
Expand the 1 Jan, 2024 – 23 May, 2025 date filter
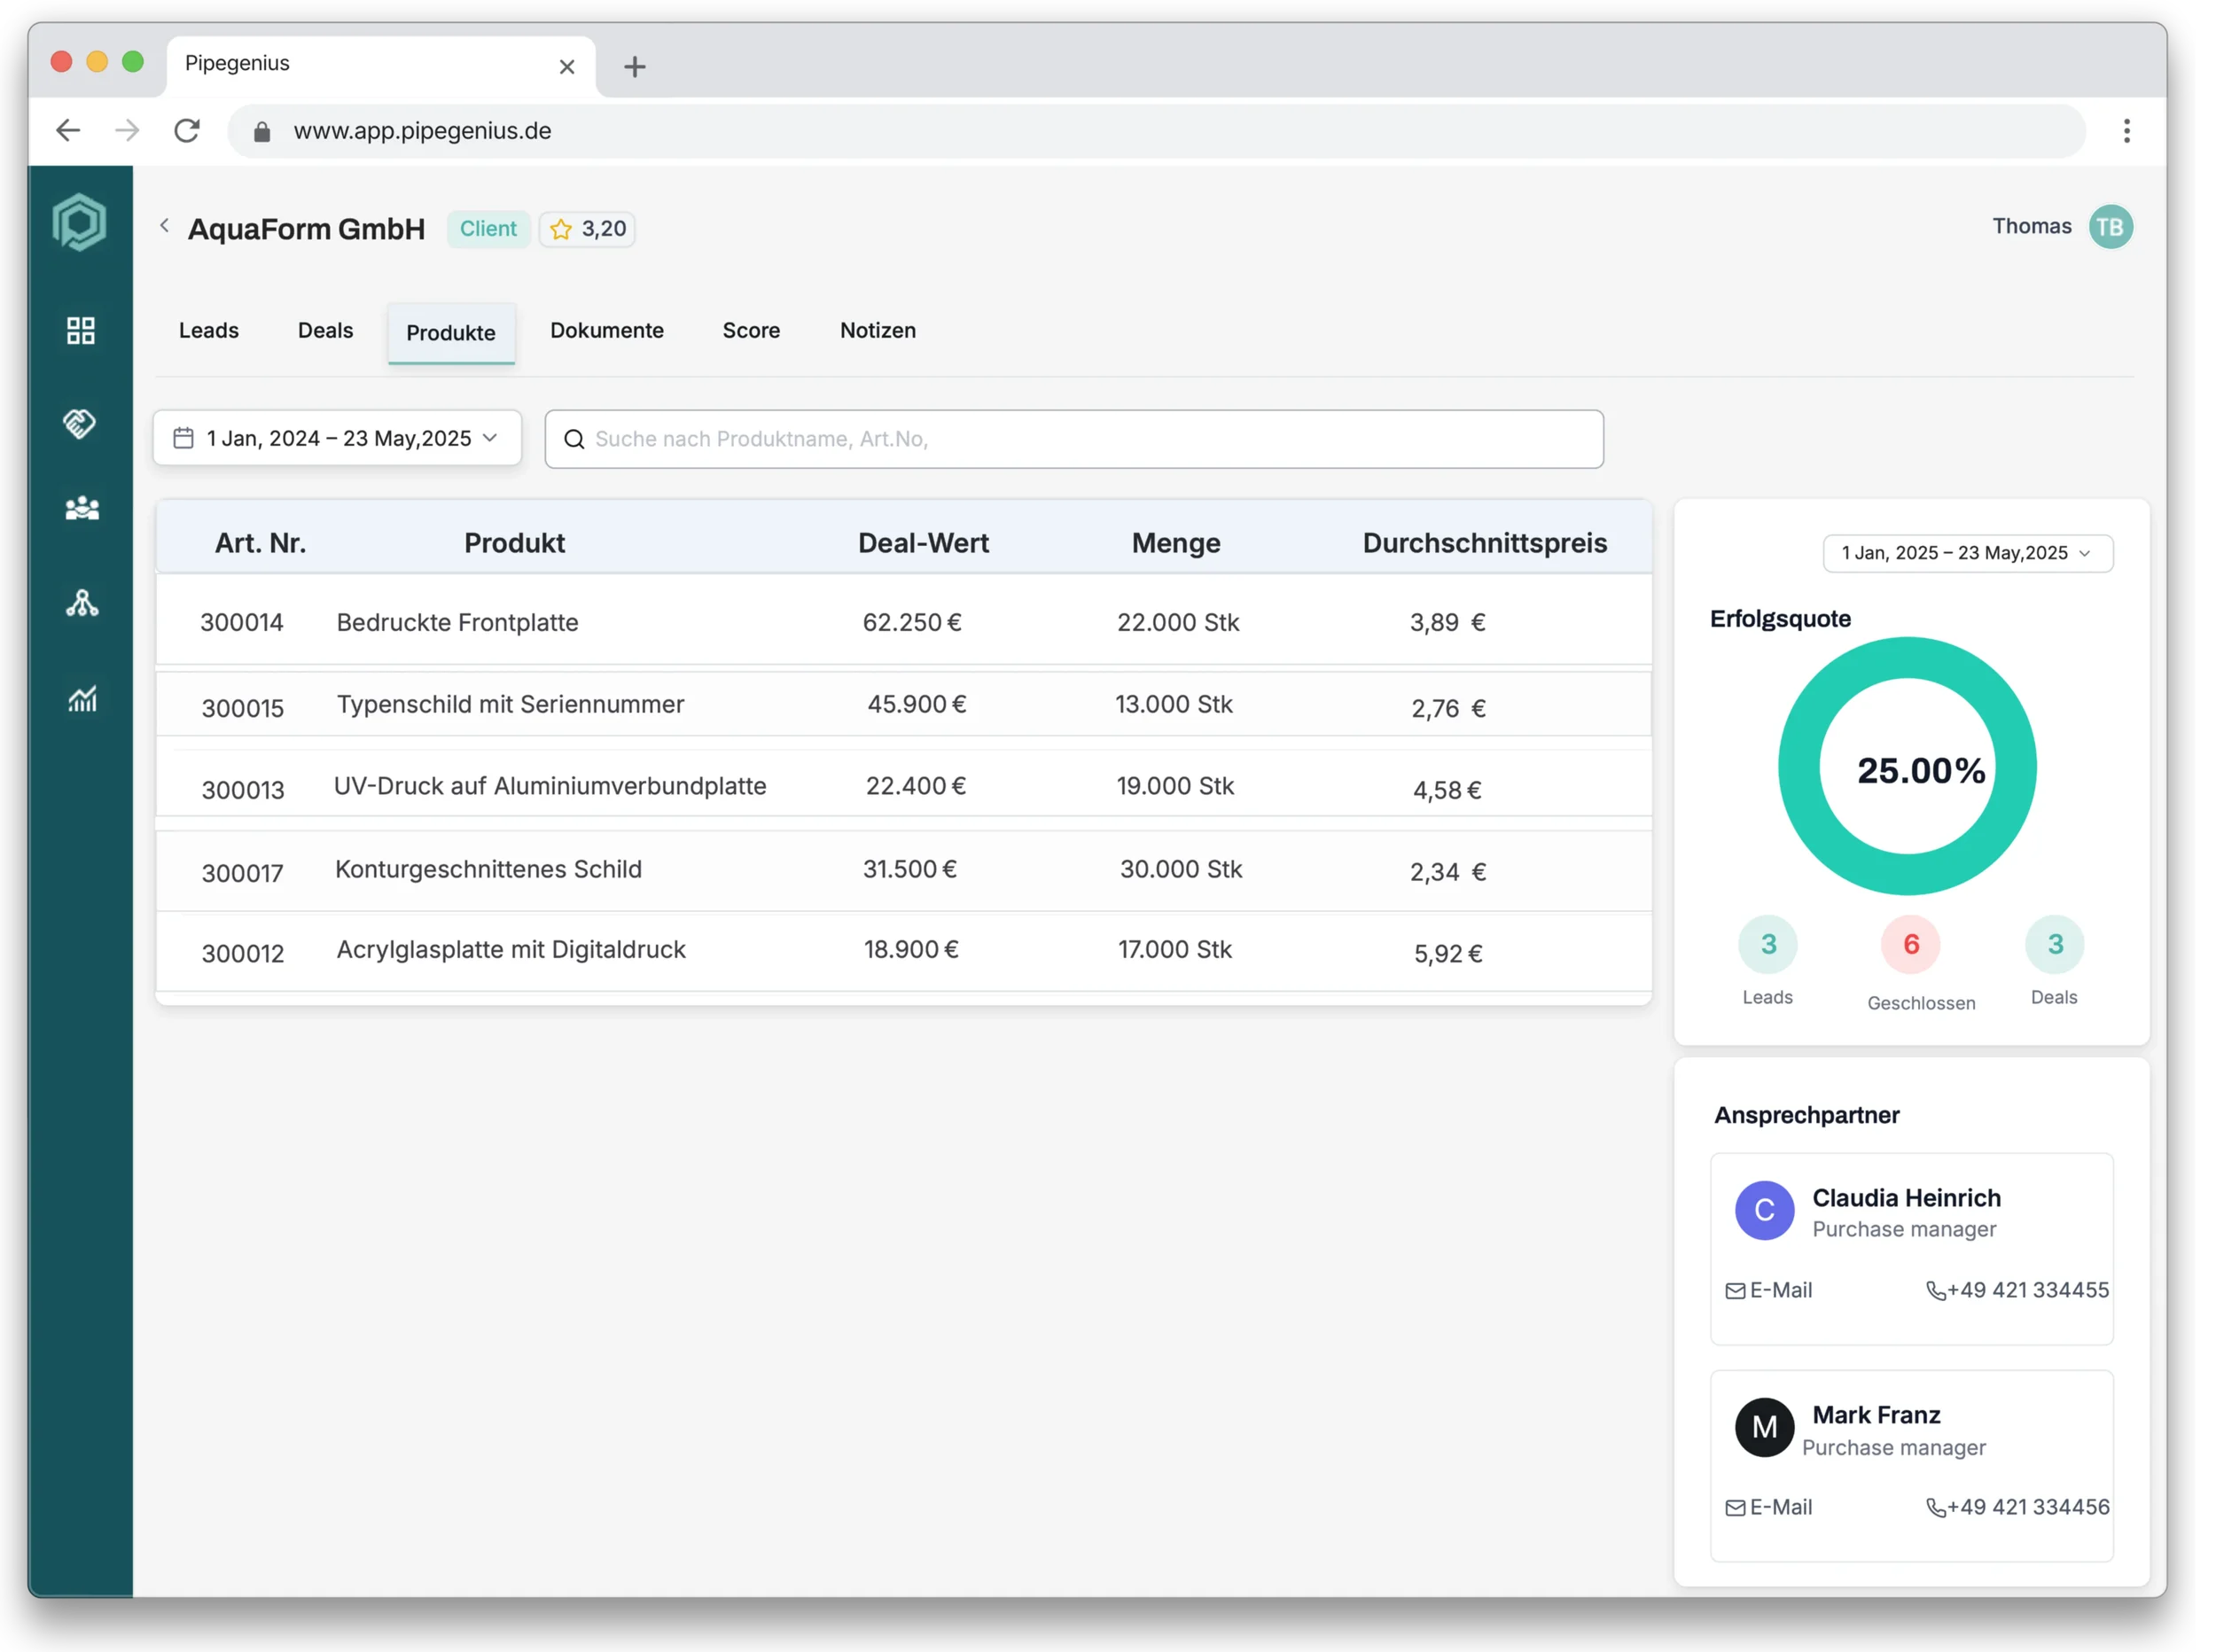tap(337, 438)
